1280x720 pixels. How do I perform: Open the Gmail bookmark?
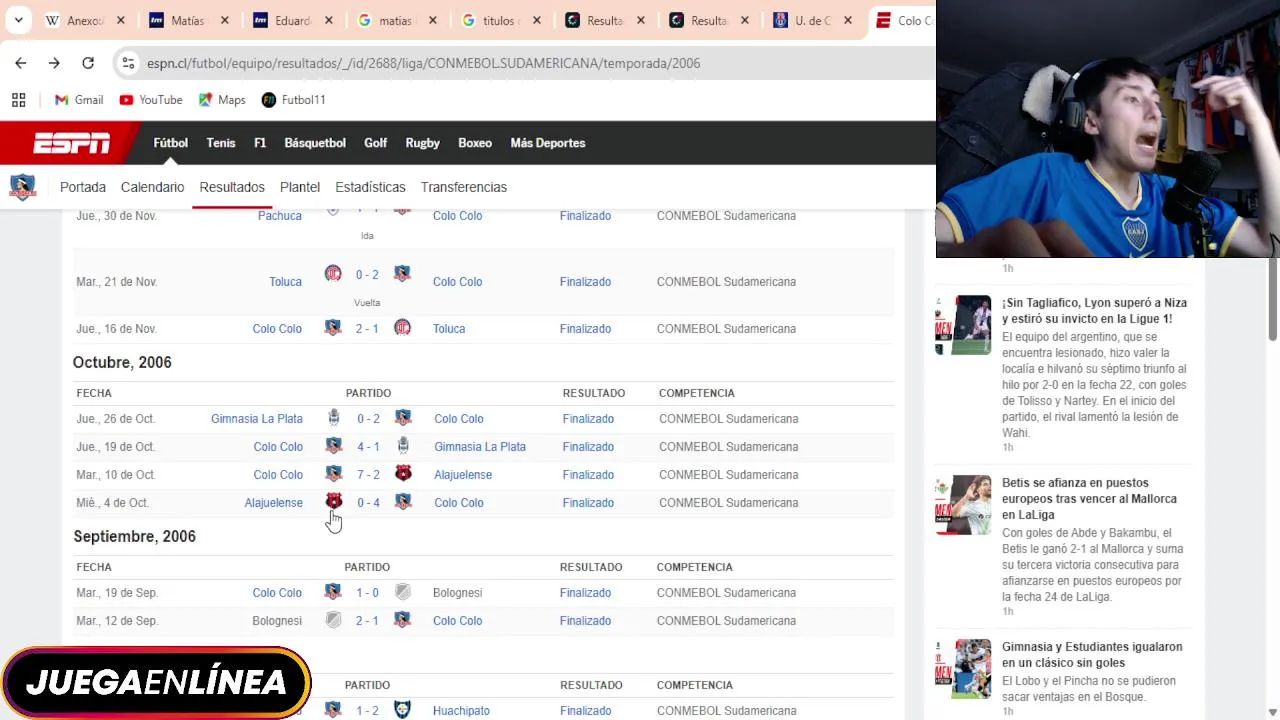tap(79, 100)
